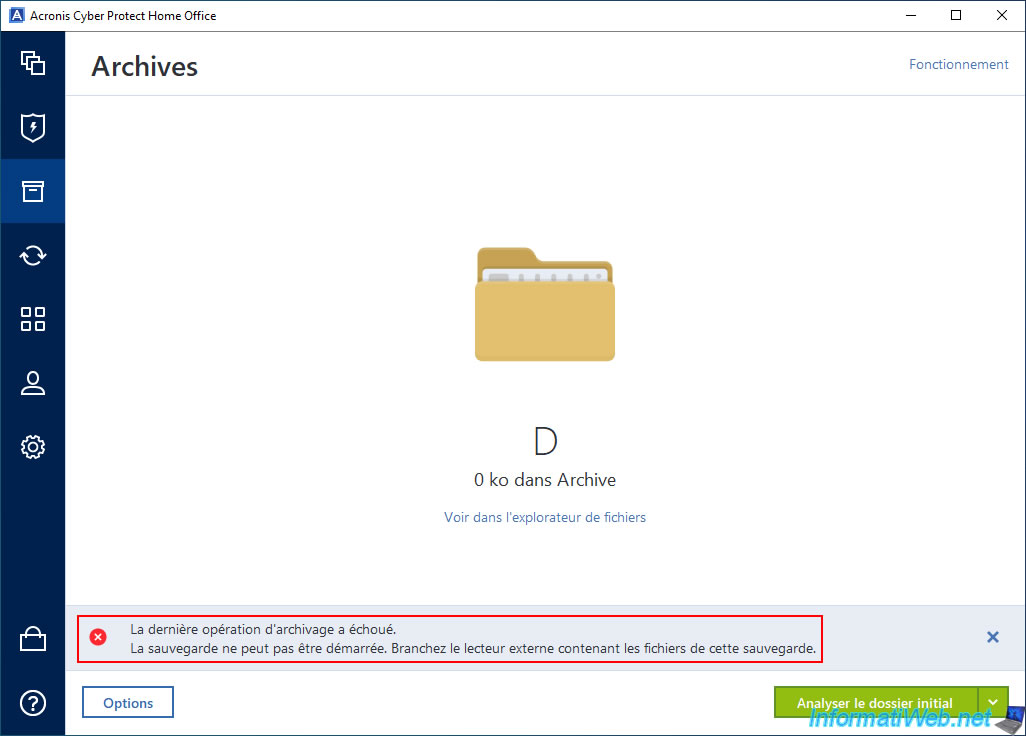Image resolution: width=1026 pixels, height=736 pixels.
Task: Click the large archive folder image
Action: coord(545,303)
